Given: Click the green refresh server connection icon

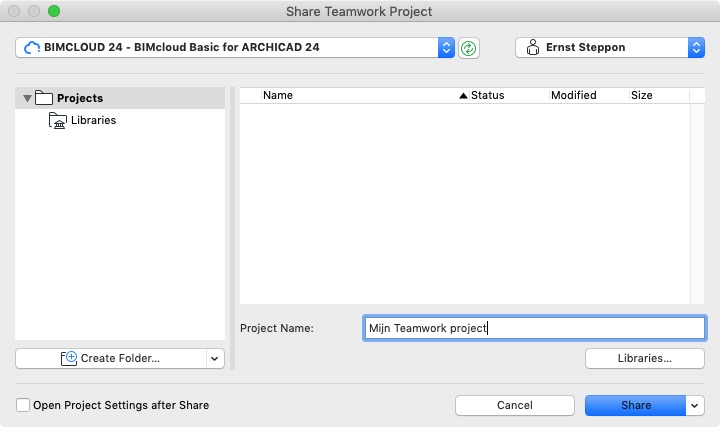Looking at the screenshot, I should (468, 48).
